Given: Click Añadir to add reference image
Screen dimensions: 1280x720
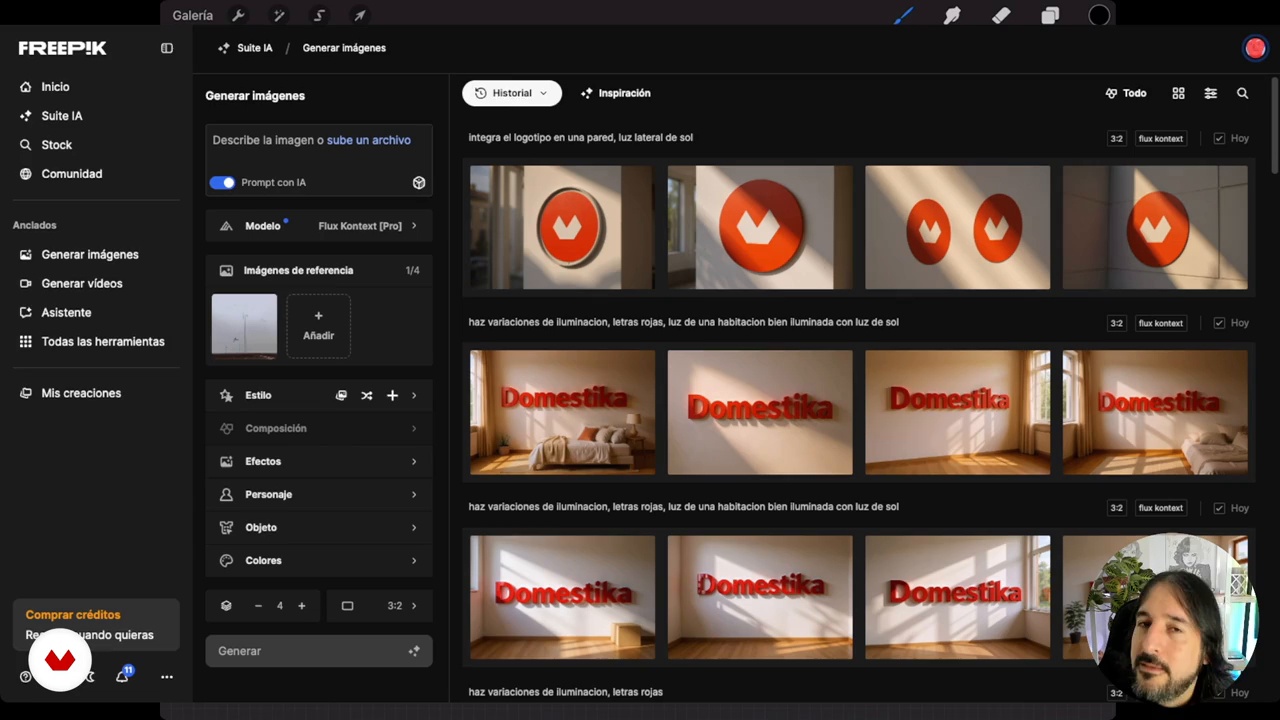Looking at the screenshot, I should (x=318, y=326).
